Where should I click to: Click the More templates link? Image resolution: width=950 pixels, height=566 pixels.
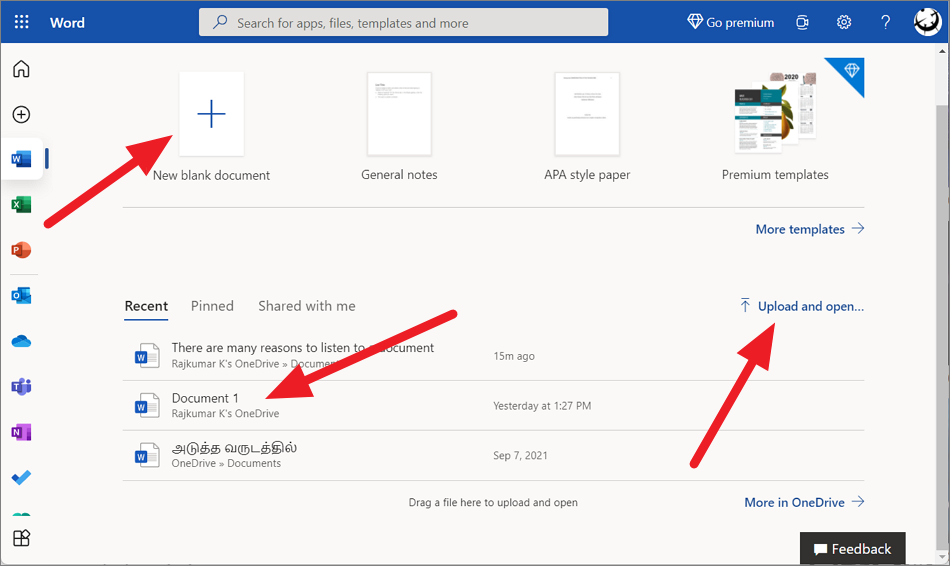[809, 229]
